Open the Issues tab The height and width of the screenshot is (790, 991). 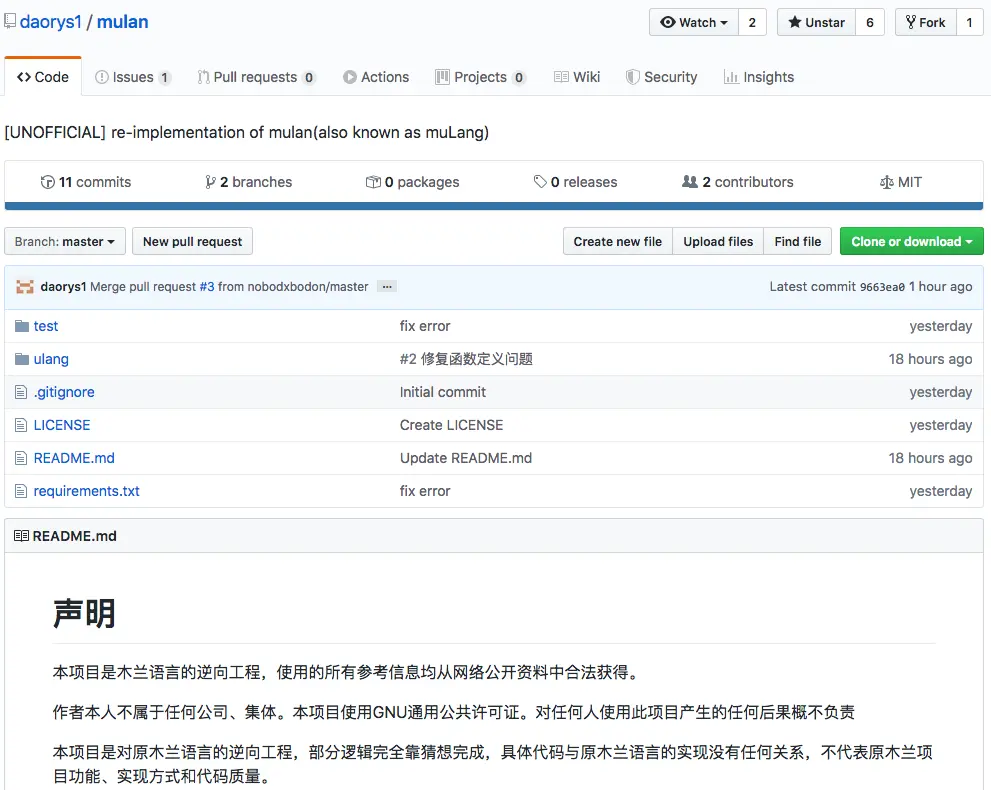click(x=133, y=77)
